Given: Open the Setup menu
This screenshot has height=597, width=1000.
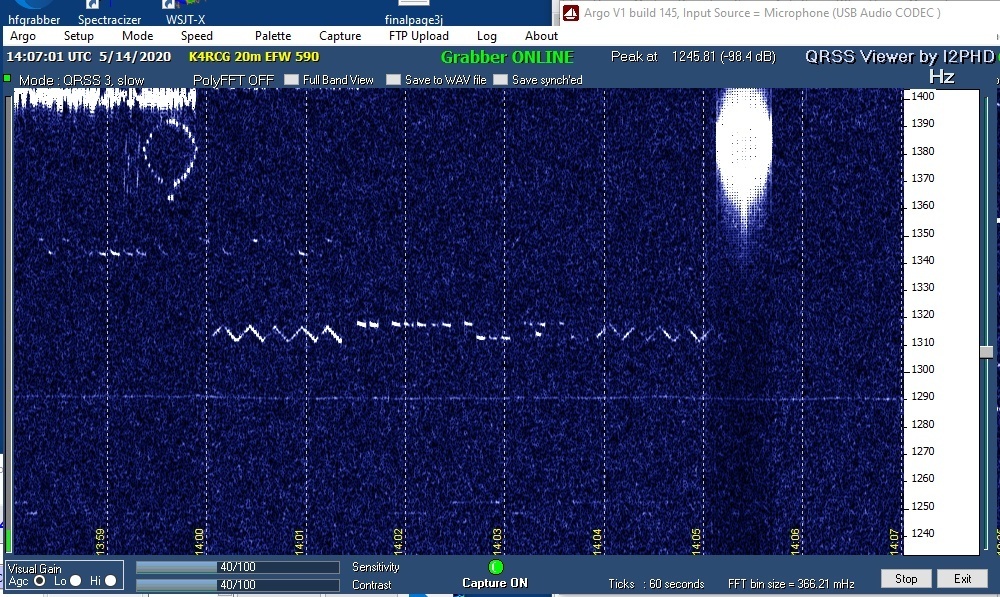Looking at the screenshot, I should tap(79, 36).
